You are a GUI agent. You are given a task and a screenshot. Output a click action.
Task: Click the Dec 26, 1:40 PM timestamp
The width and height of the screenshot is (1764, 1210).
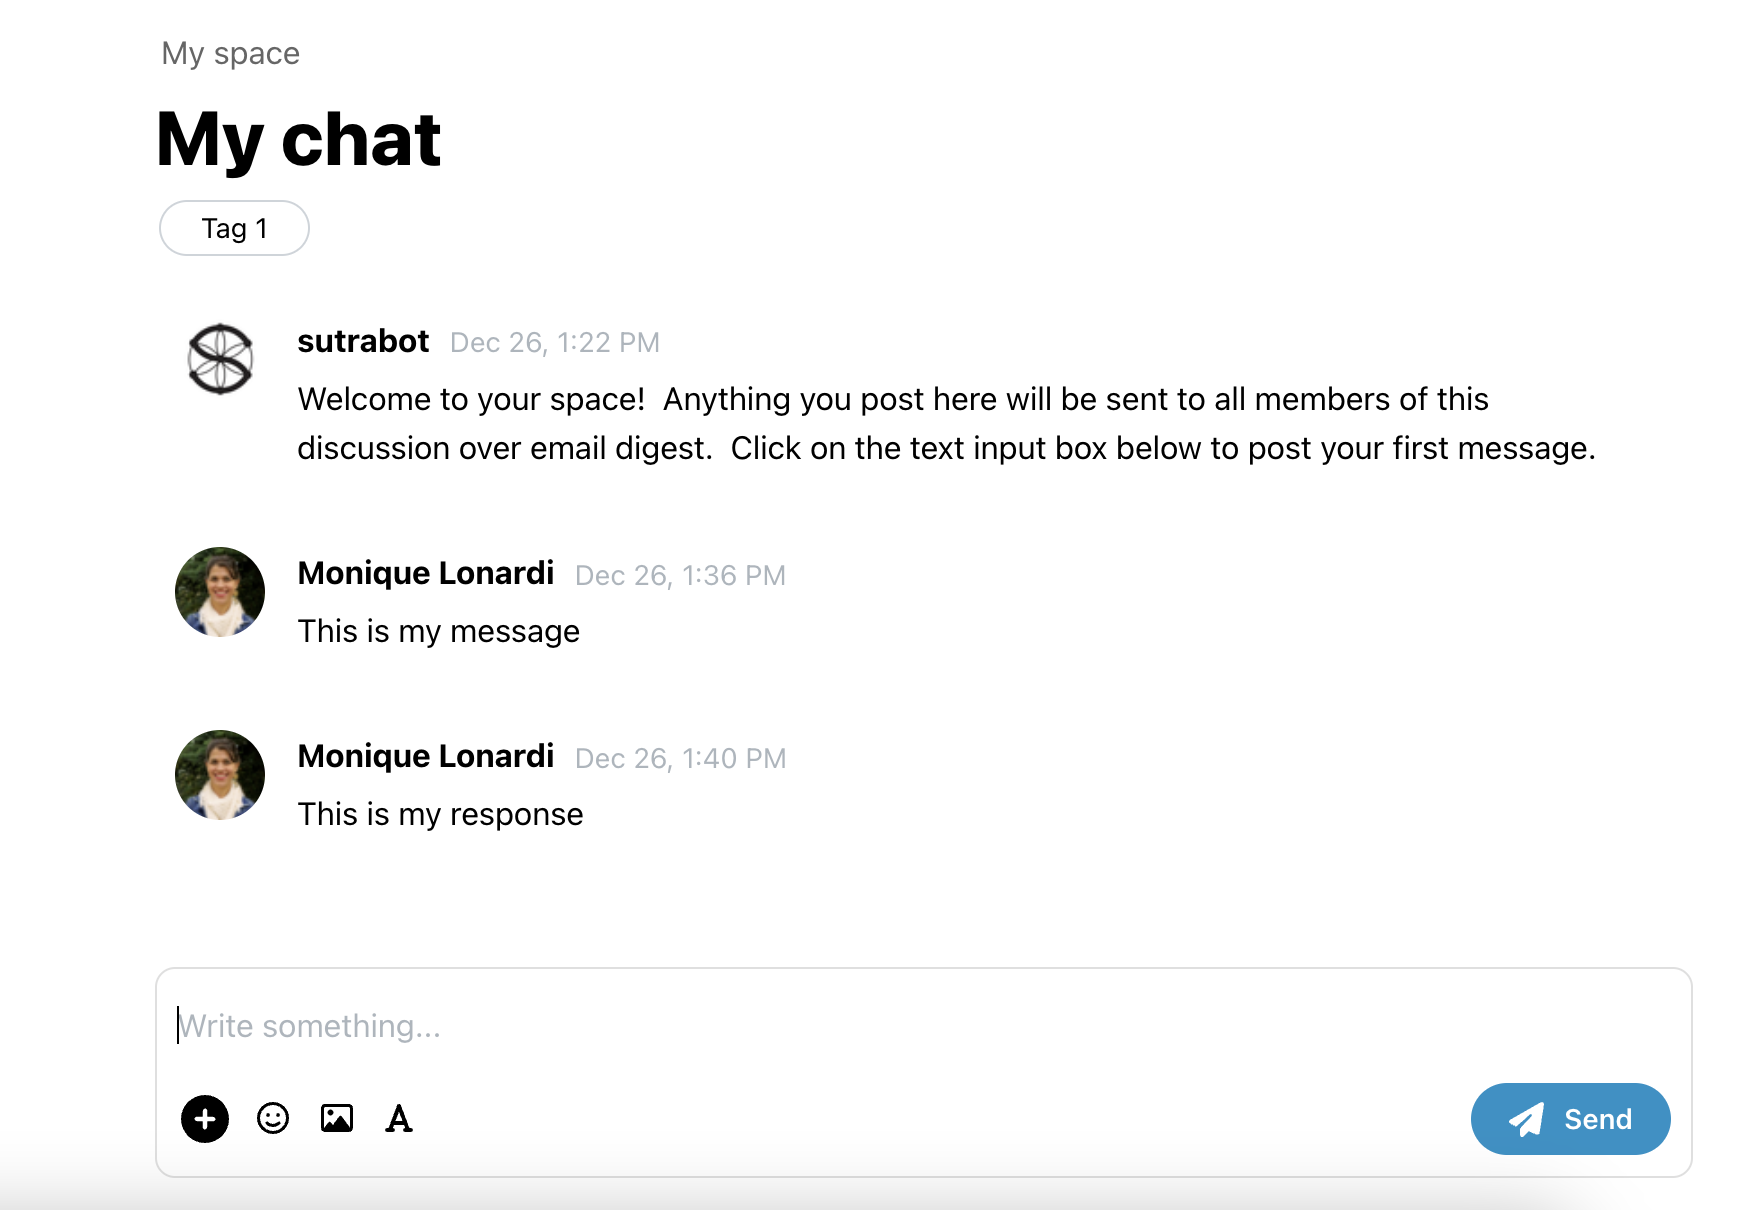coord(681,759)
